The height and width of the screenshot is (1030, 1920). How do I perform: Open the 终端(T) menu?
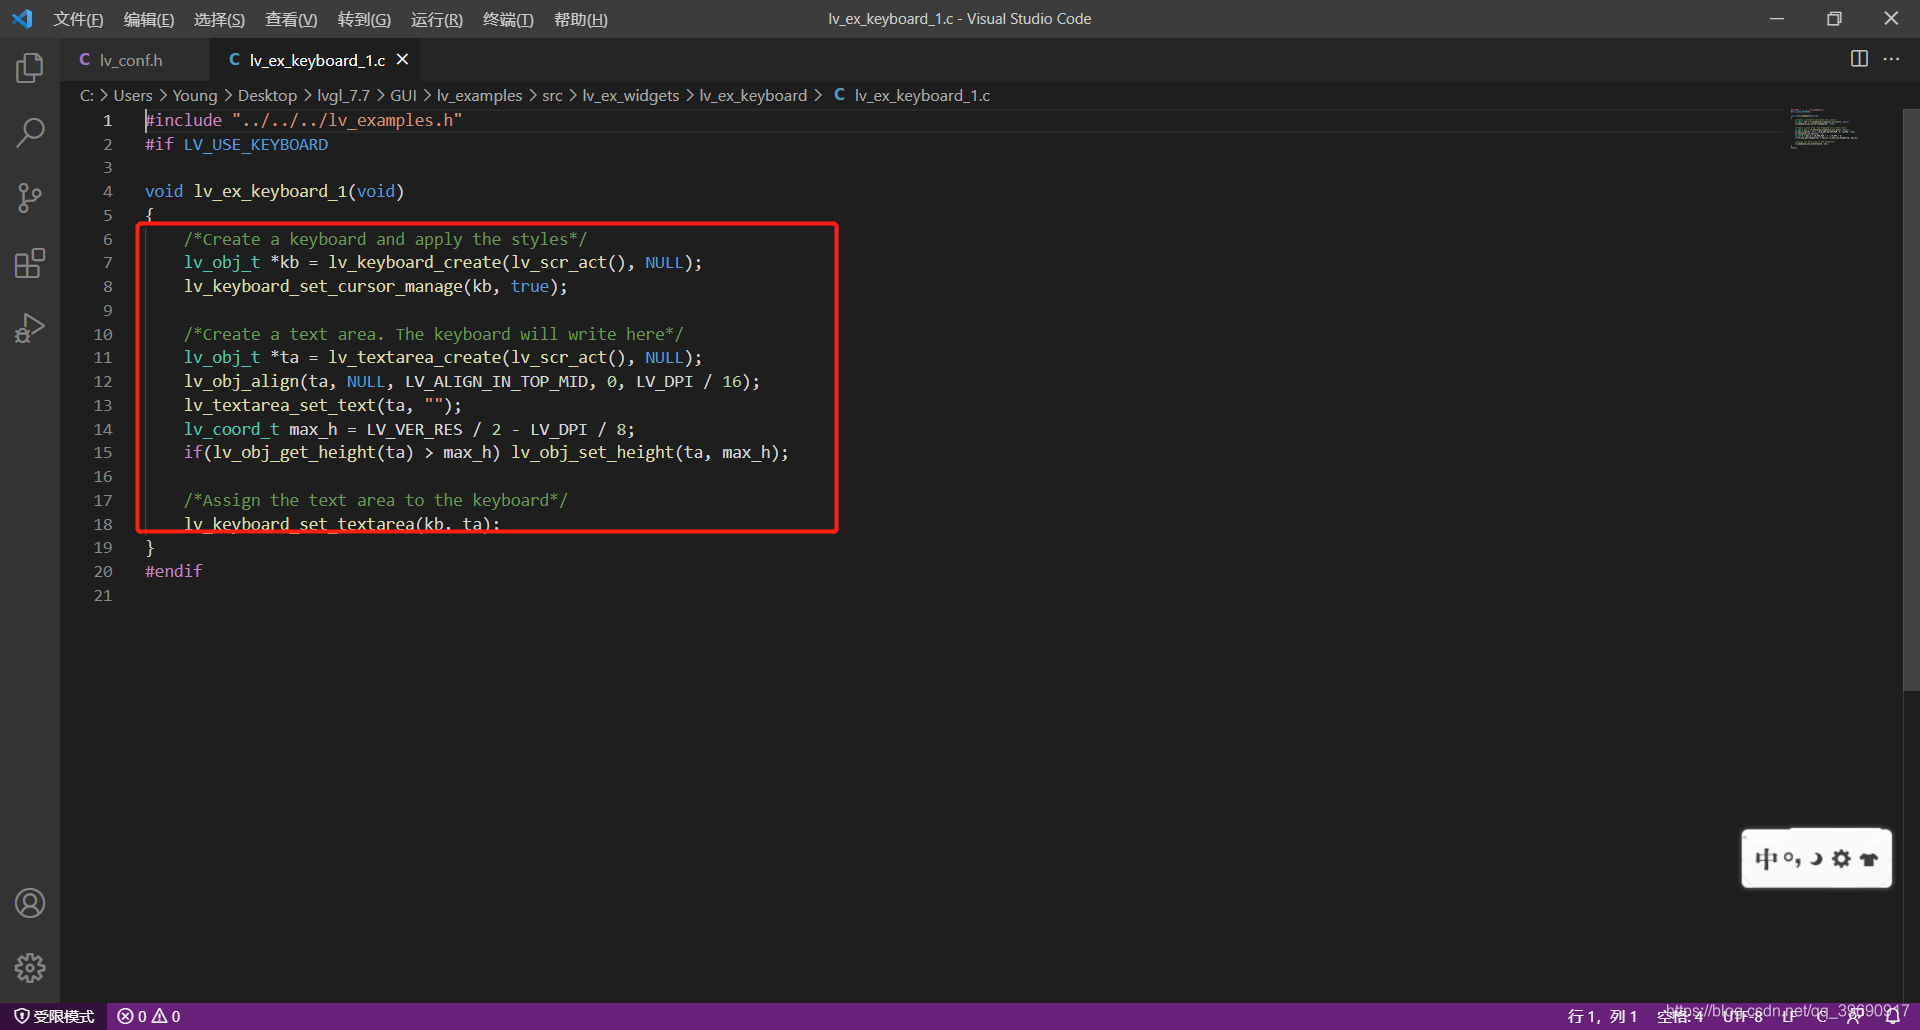click(508, 19)
